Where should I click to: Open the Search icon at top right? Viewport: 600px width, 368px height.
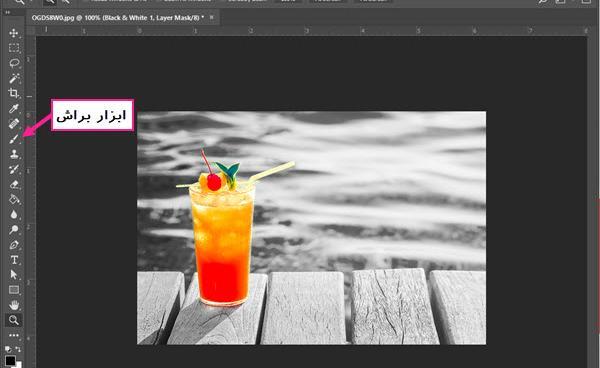point(543,2)
